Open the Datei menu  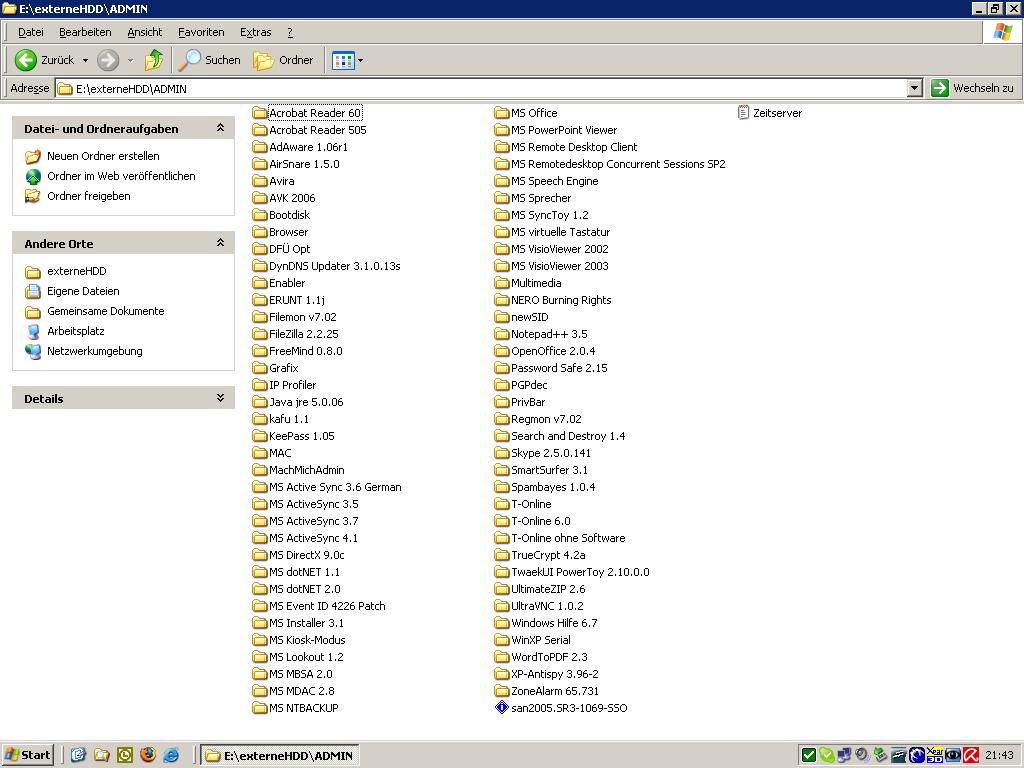31,32
